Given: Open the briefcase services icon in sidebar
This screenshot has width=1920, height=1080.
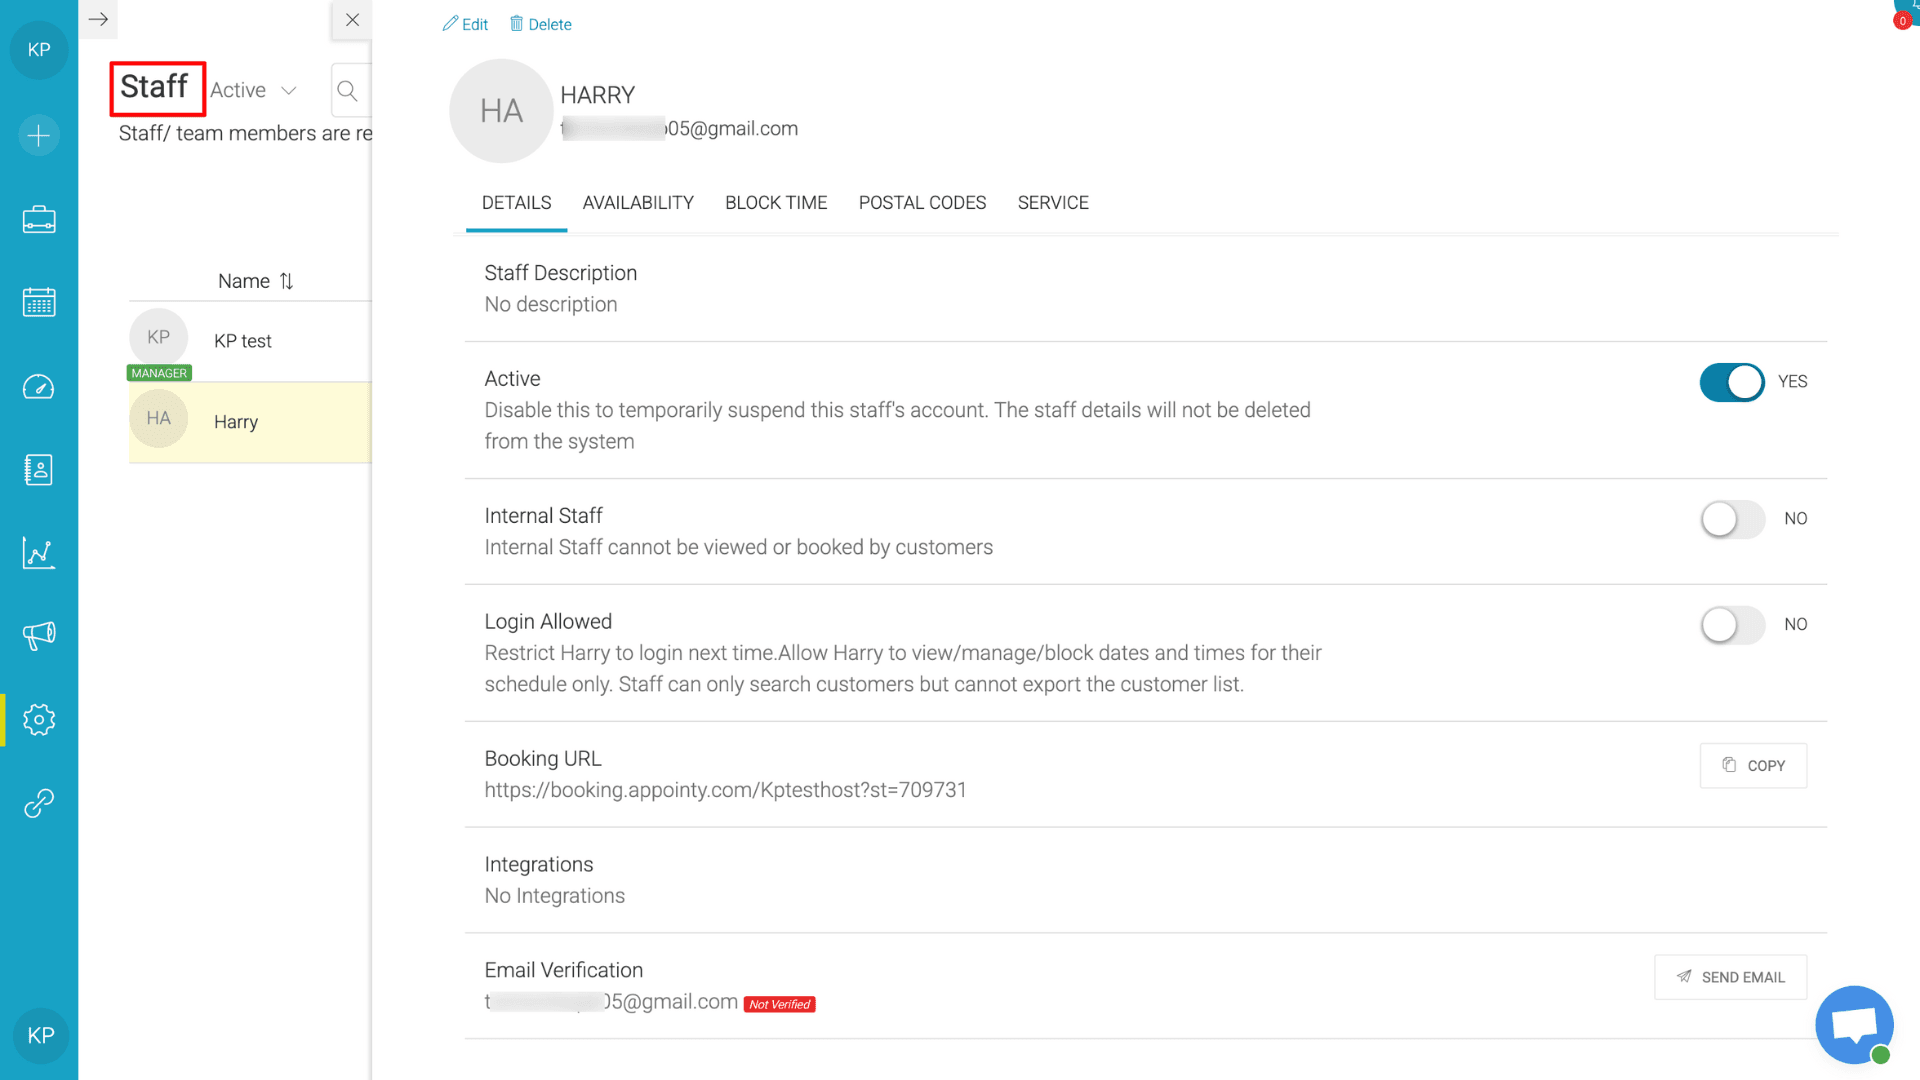Looking at the screenshot, I should tap(39, 220).
